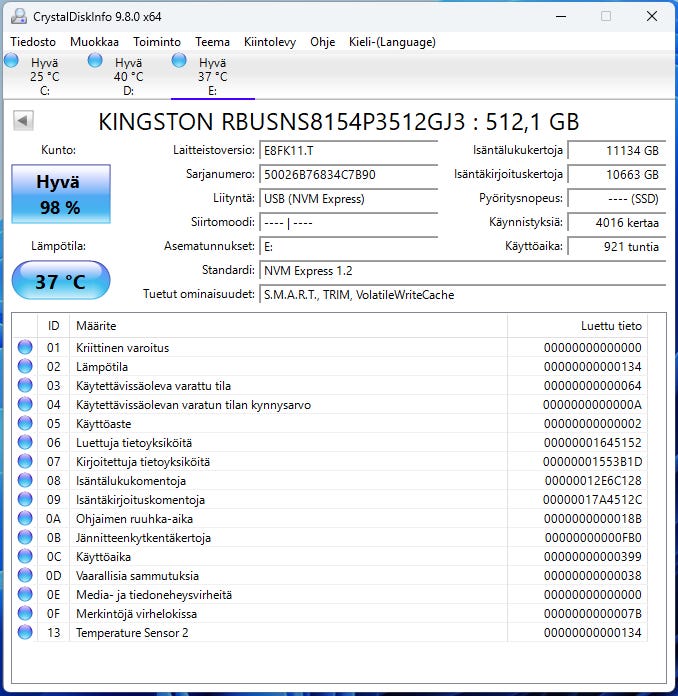Click status icon for Temperature Sensor 2 row

point(25,632)
